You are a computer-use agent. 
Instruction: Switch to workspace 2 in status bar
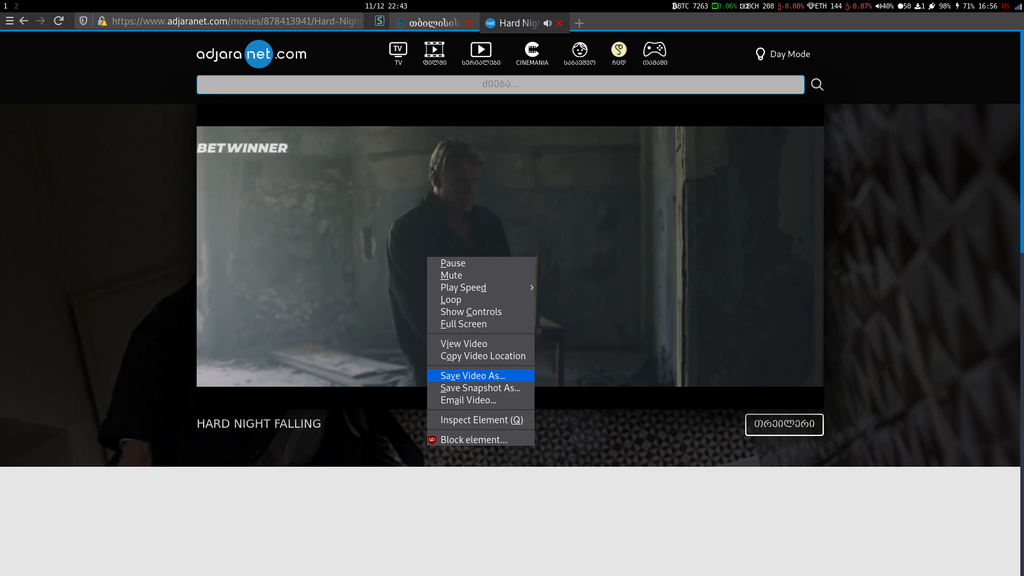[x=16, y=6]
